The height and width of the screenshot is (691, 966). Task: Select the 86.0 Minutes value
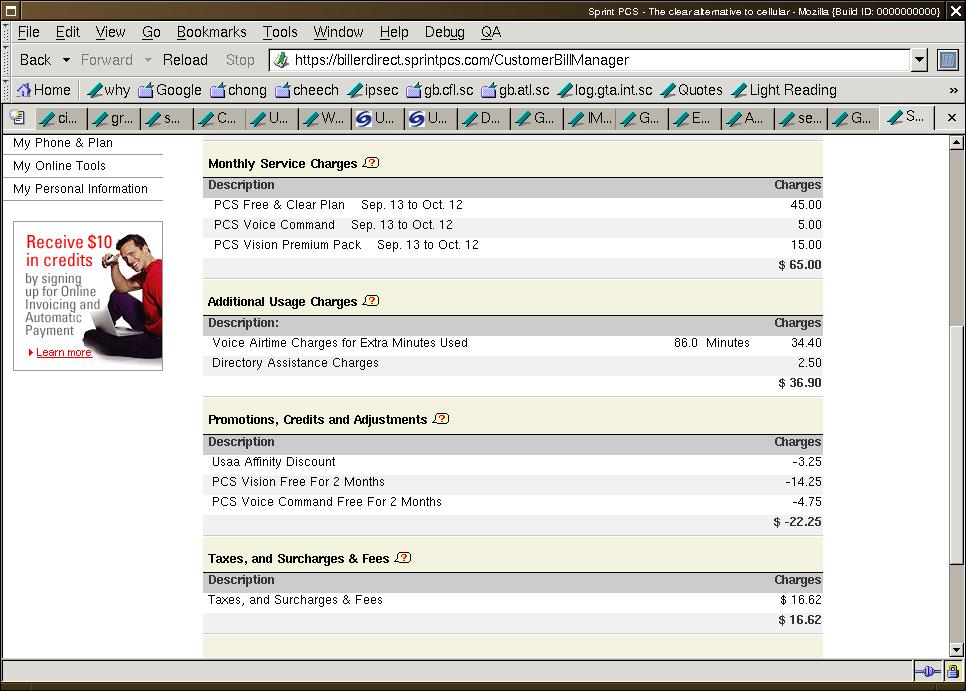(x=712, y=343)
